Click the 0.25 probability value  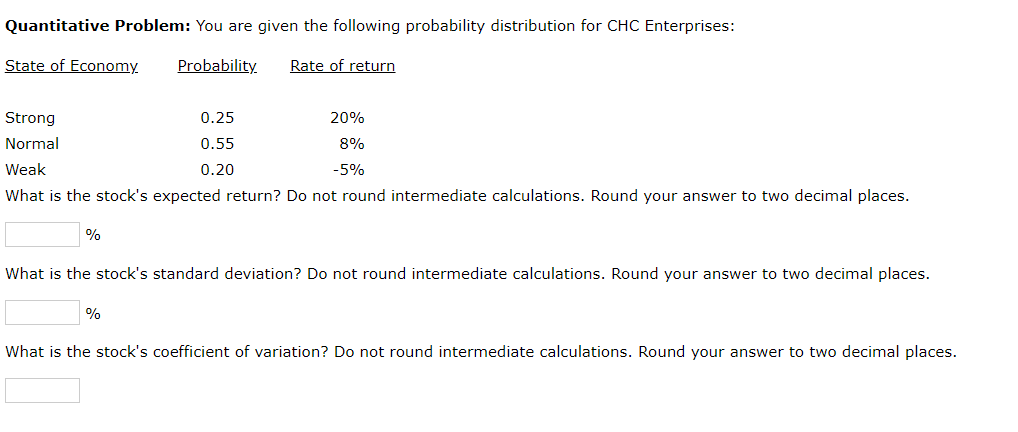click(x=217, y=118)
